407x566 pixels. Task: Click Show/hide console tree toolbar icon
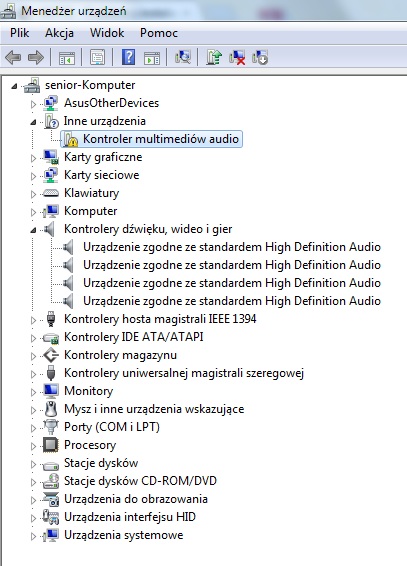point(67,57)
